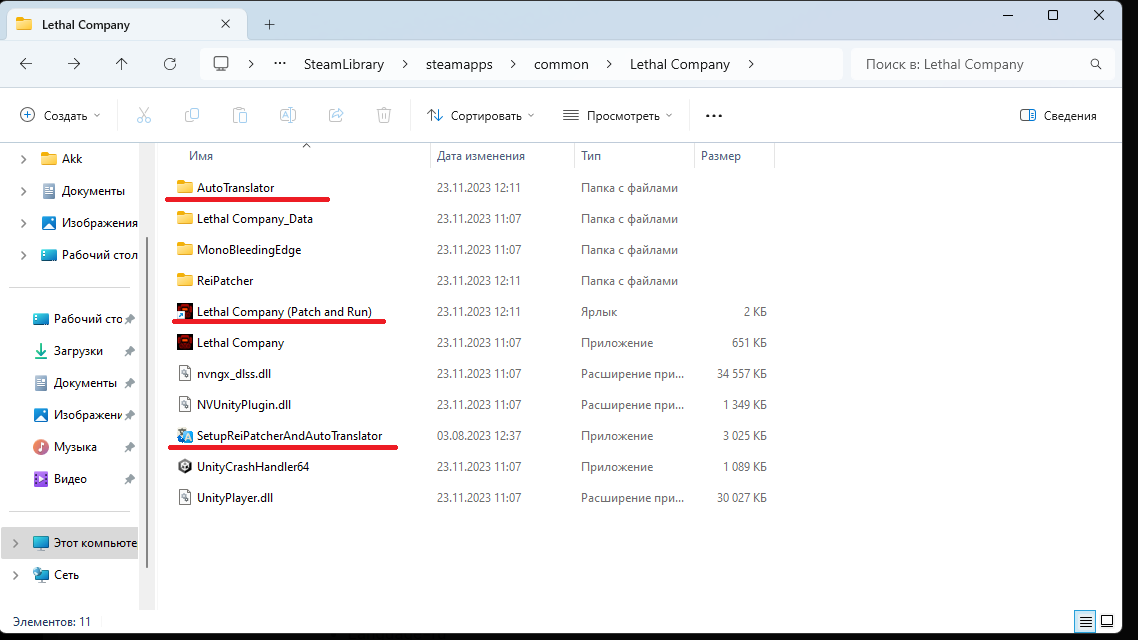Select the Lethal Company tab
1140x640 pixels.
coord(127,24)
